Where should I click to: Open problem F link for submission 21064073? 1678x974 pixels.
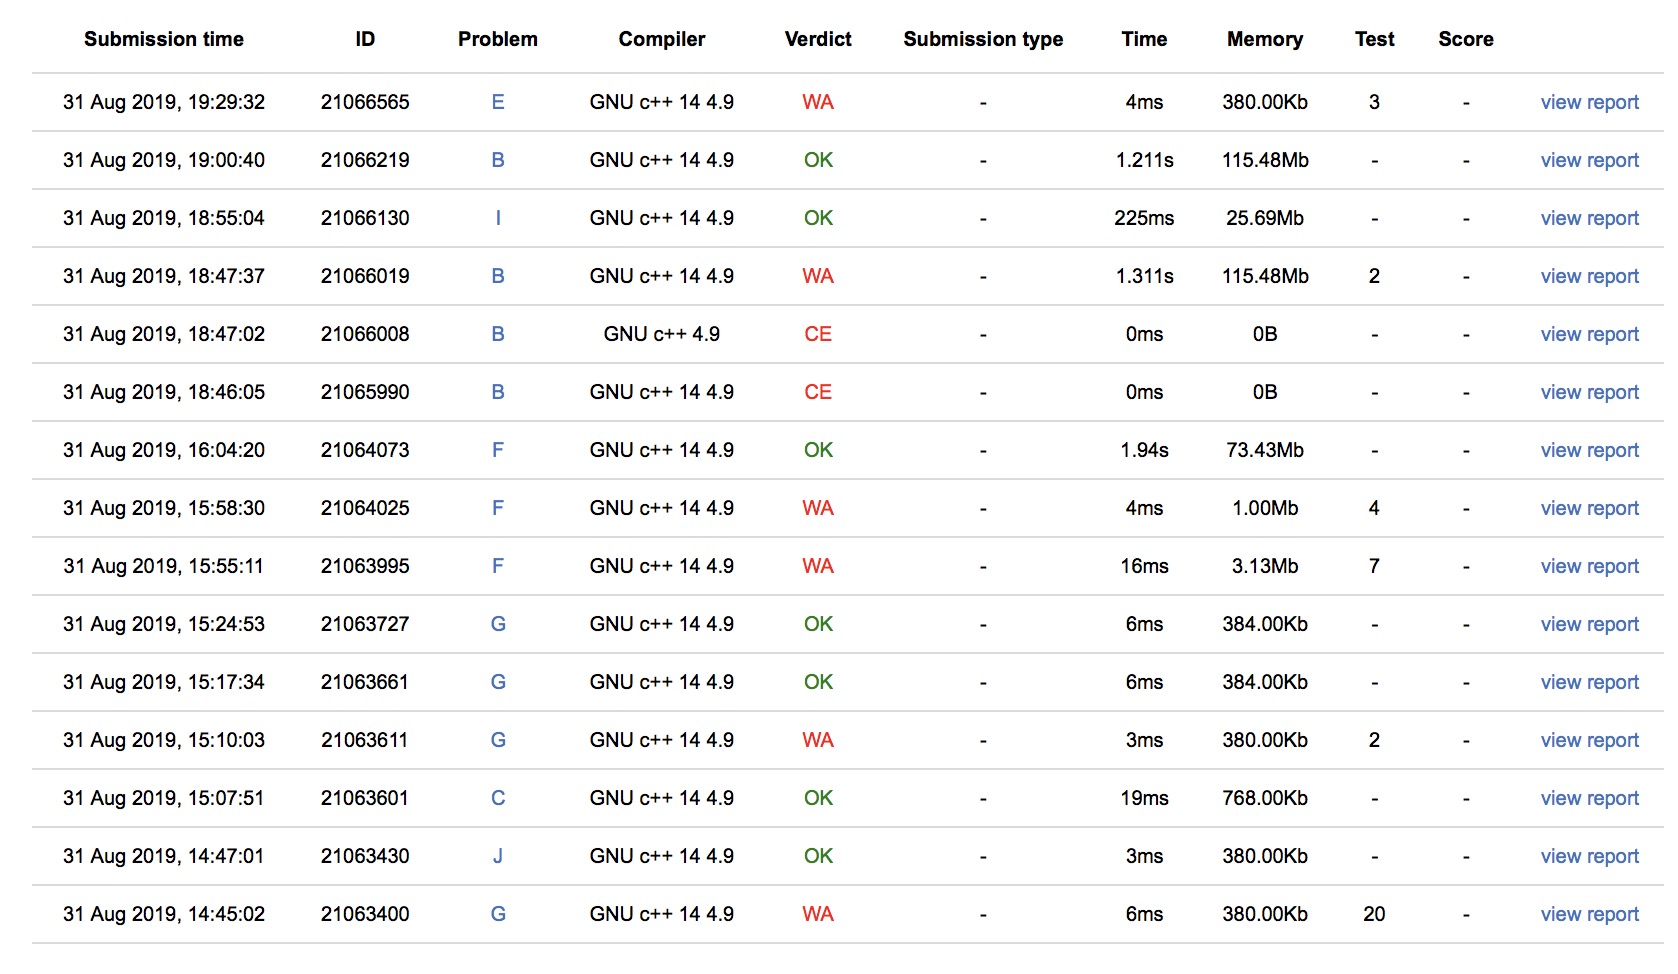pos(498,450)
